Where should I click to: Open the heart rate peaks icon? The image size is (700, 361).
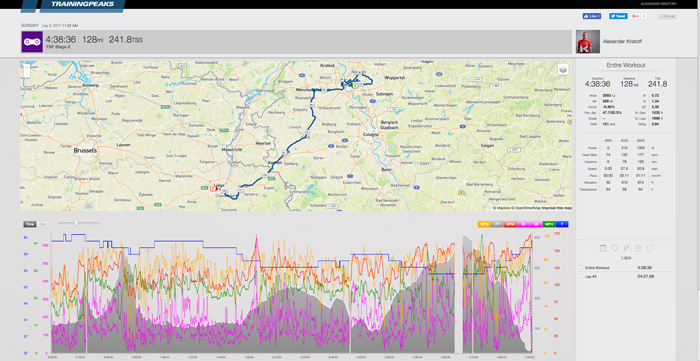pos(615,248)
